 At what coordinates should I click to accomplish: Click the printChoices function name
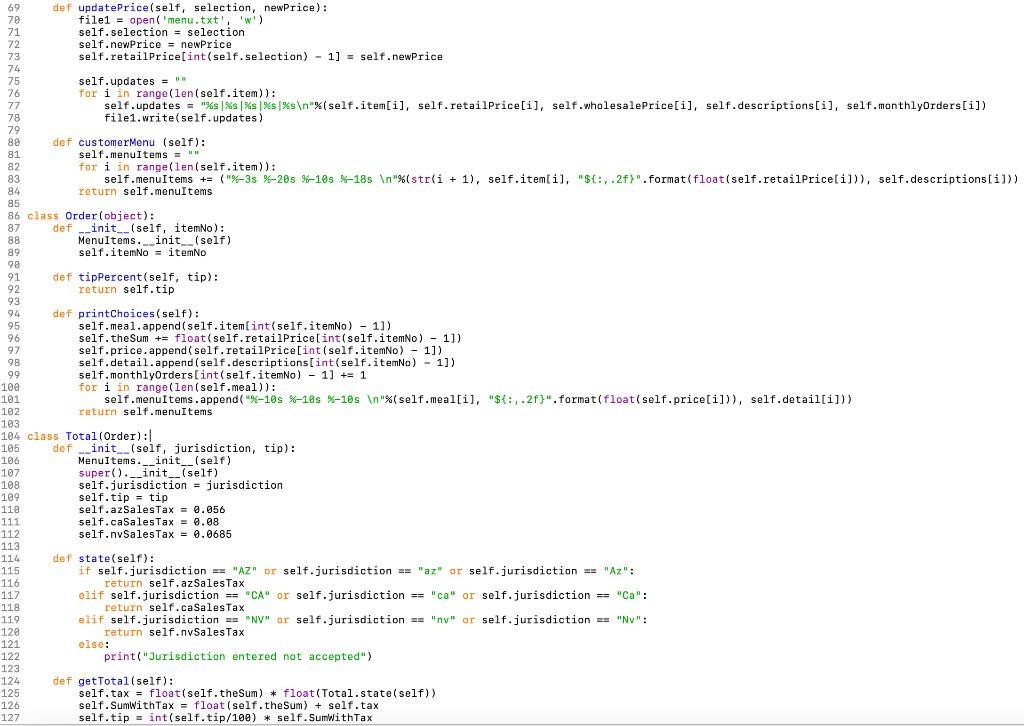pos(115,313)
